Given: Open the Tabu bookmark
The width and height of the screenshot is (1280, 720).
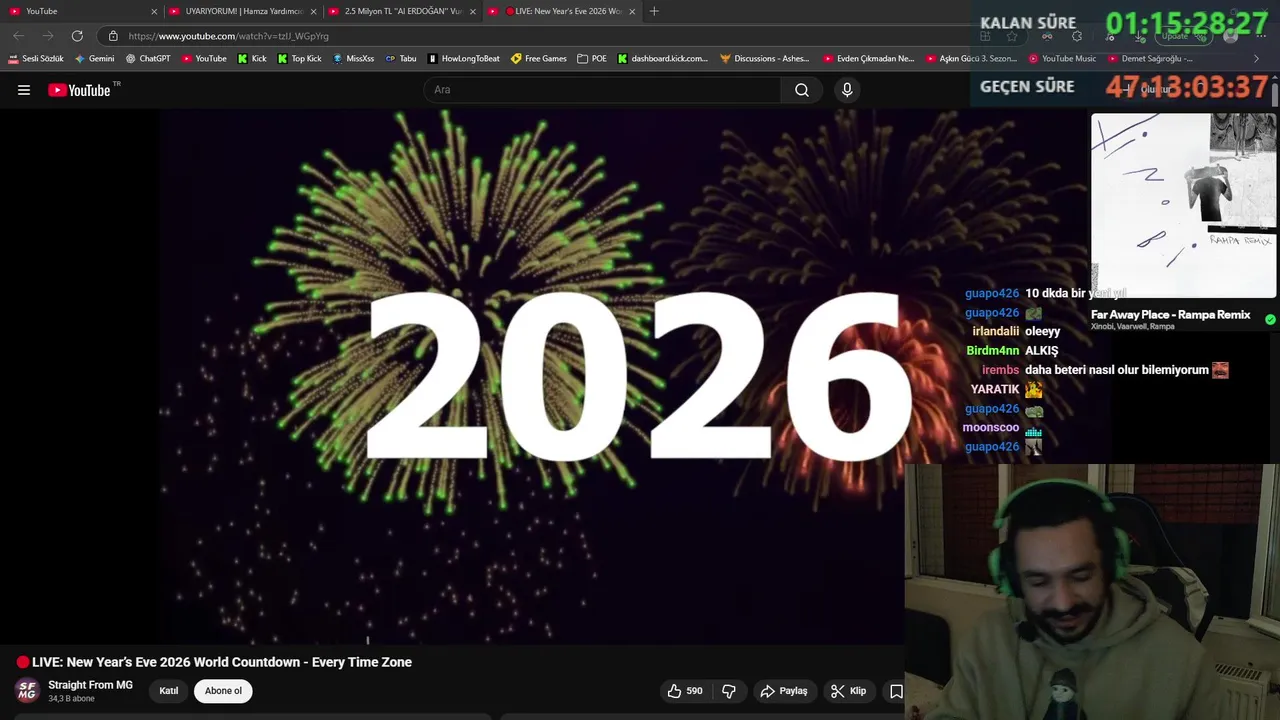Looking at the screenshot, I should click(x=401, y=59).
